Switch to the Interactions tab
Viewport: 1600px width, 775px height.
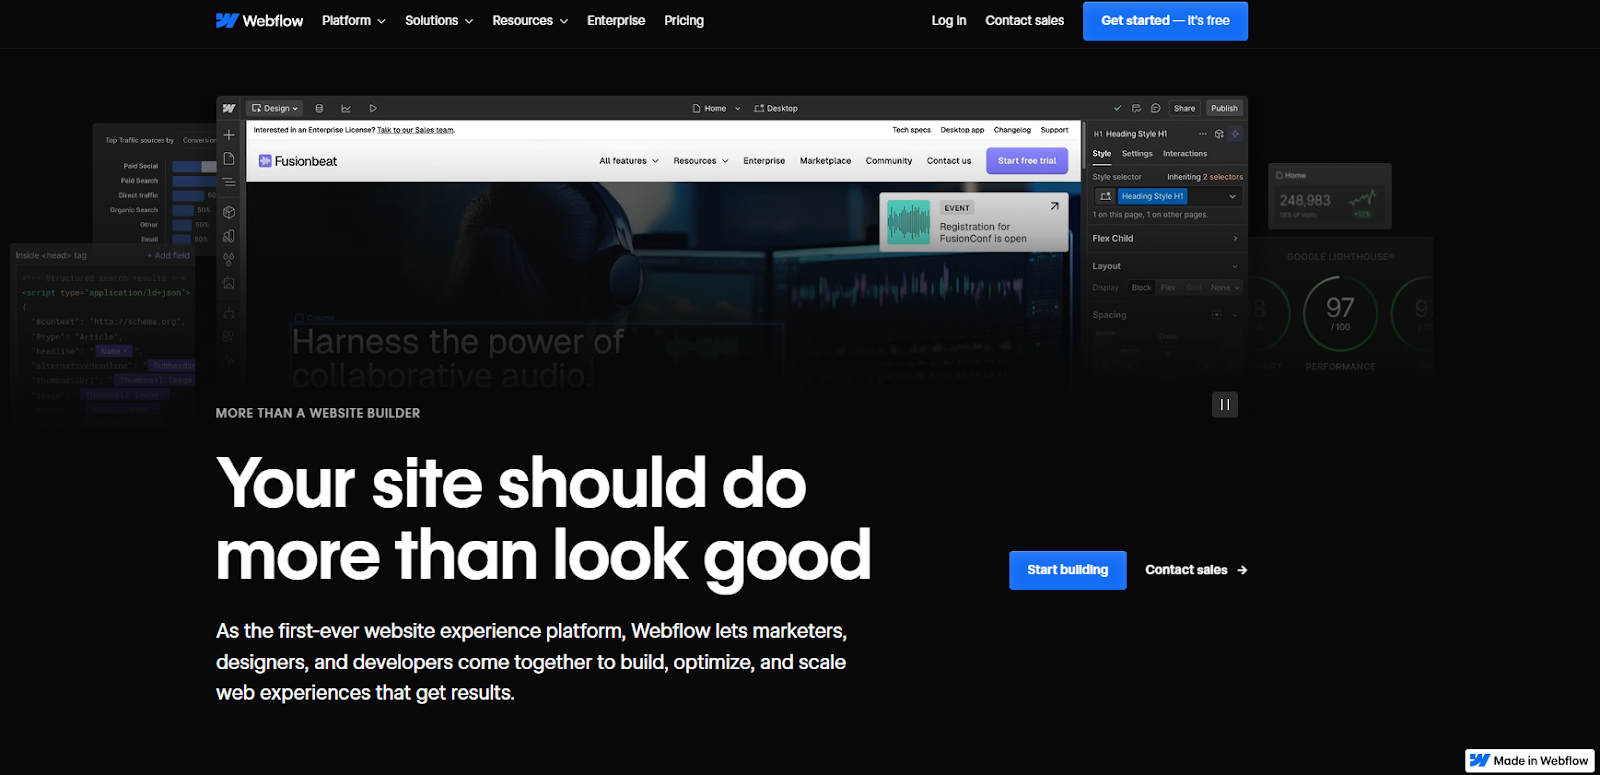[1185, 154]
